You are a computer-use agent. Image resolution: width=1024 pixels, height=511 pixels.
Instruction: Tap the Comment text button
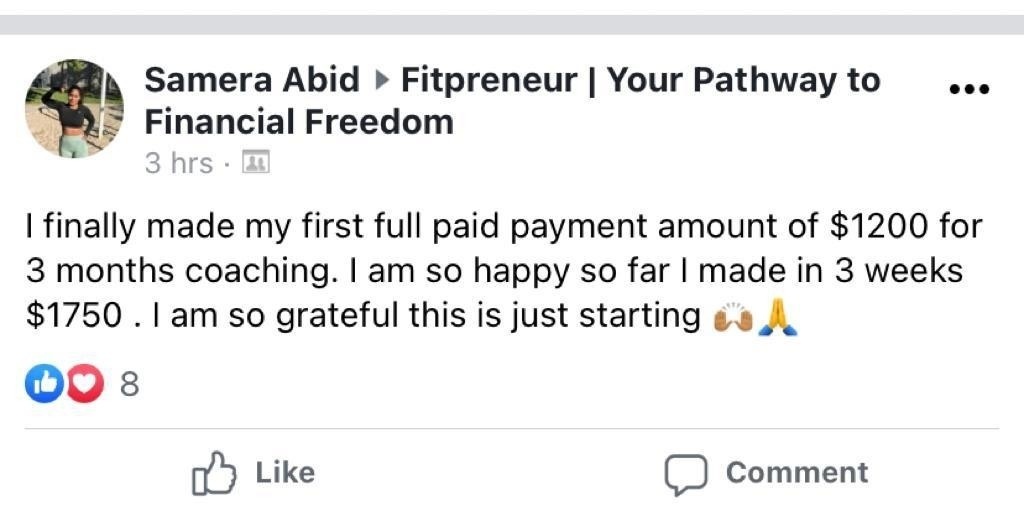pyautogui.click(x=797, y=472)
